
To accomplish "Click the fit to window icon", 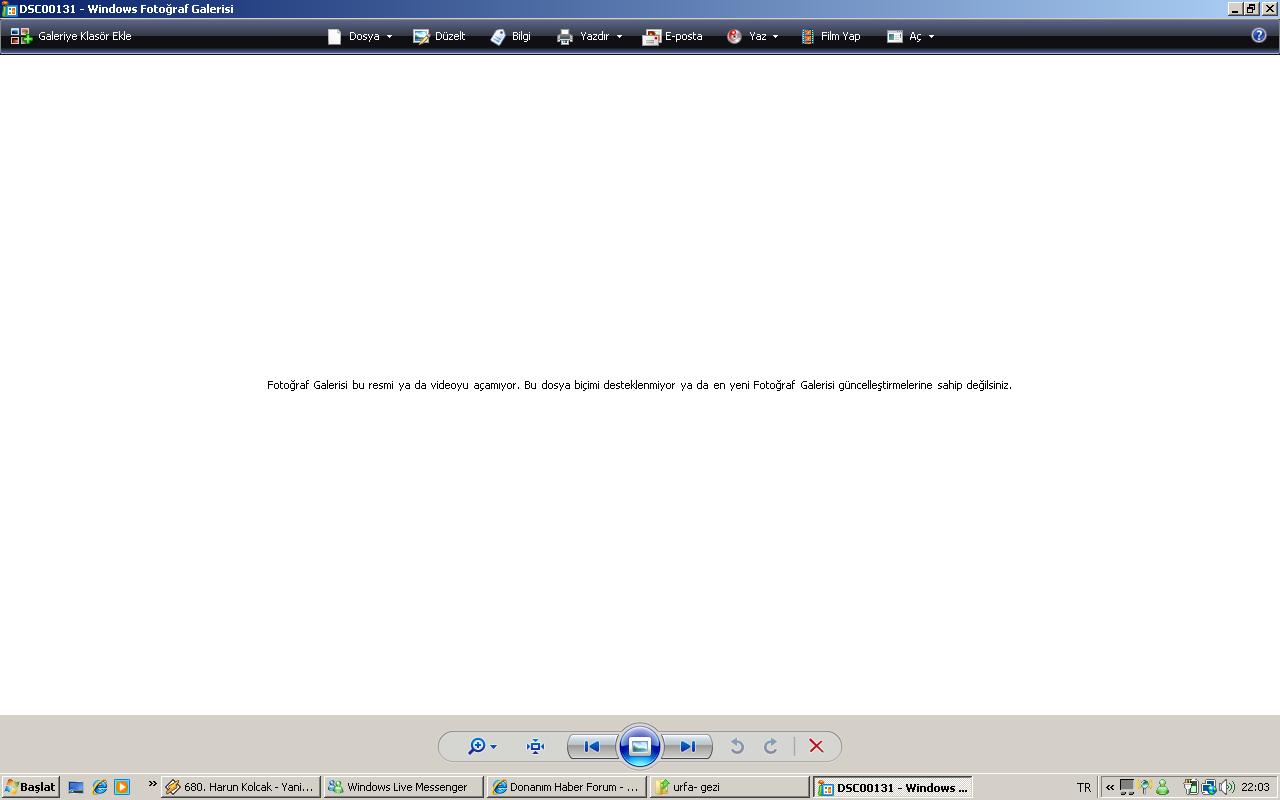I will point(536,746).
